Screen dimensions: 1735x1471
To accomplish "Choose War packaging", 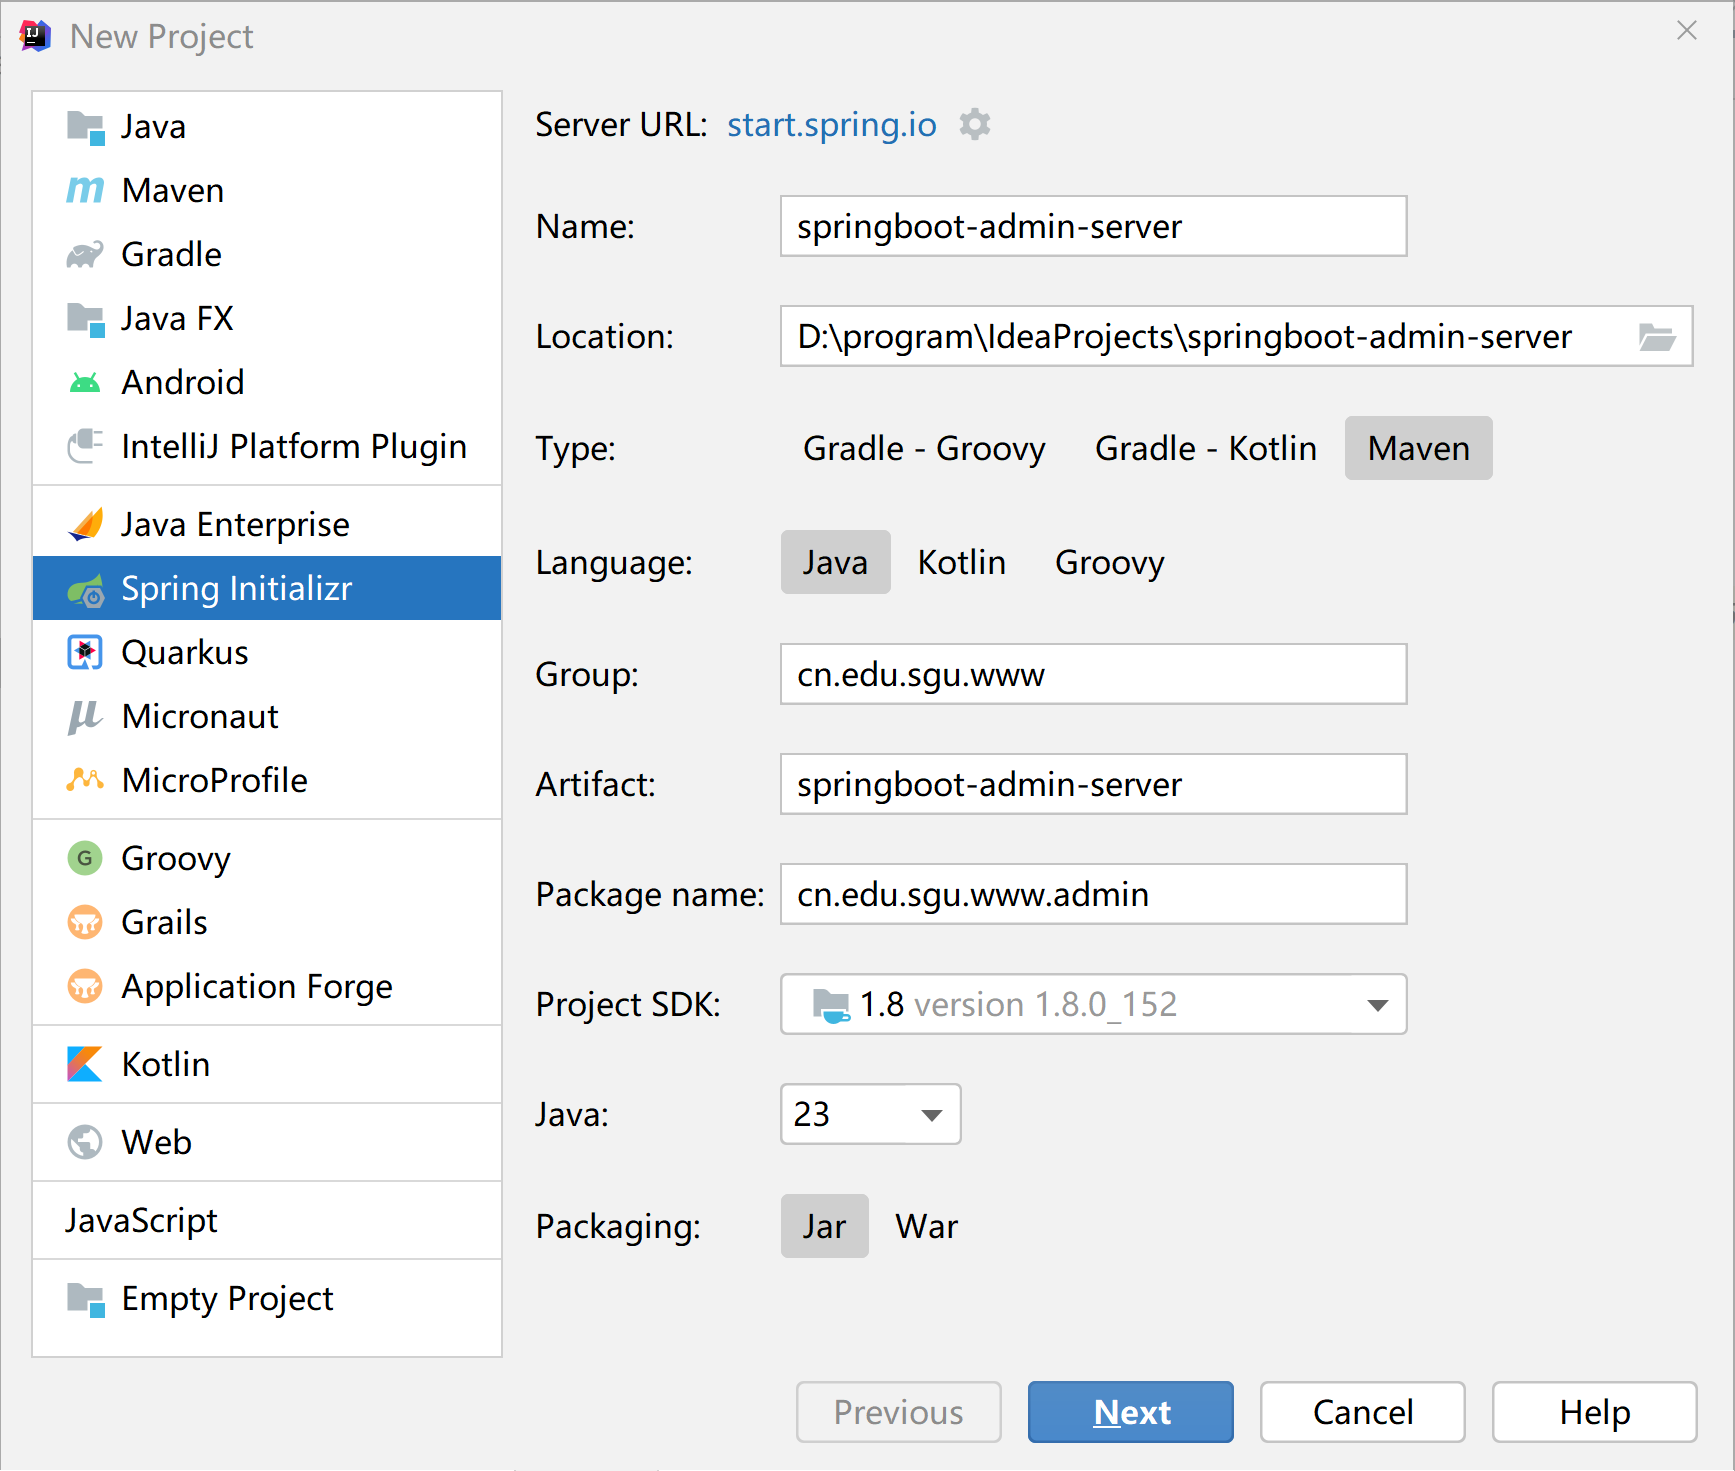I will (x=925, y=1226).
